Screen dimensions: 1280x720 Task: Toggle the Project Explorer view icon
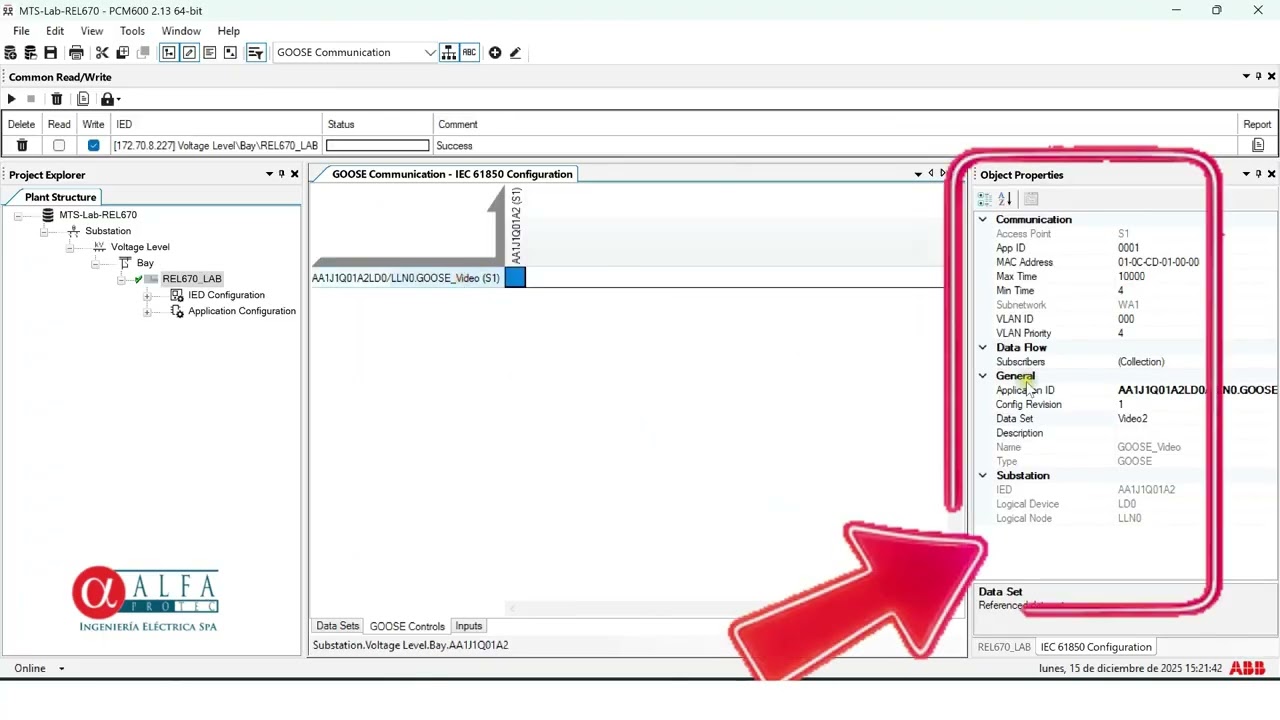coord(169,53)
